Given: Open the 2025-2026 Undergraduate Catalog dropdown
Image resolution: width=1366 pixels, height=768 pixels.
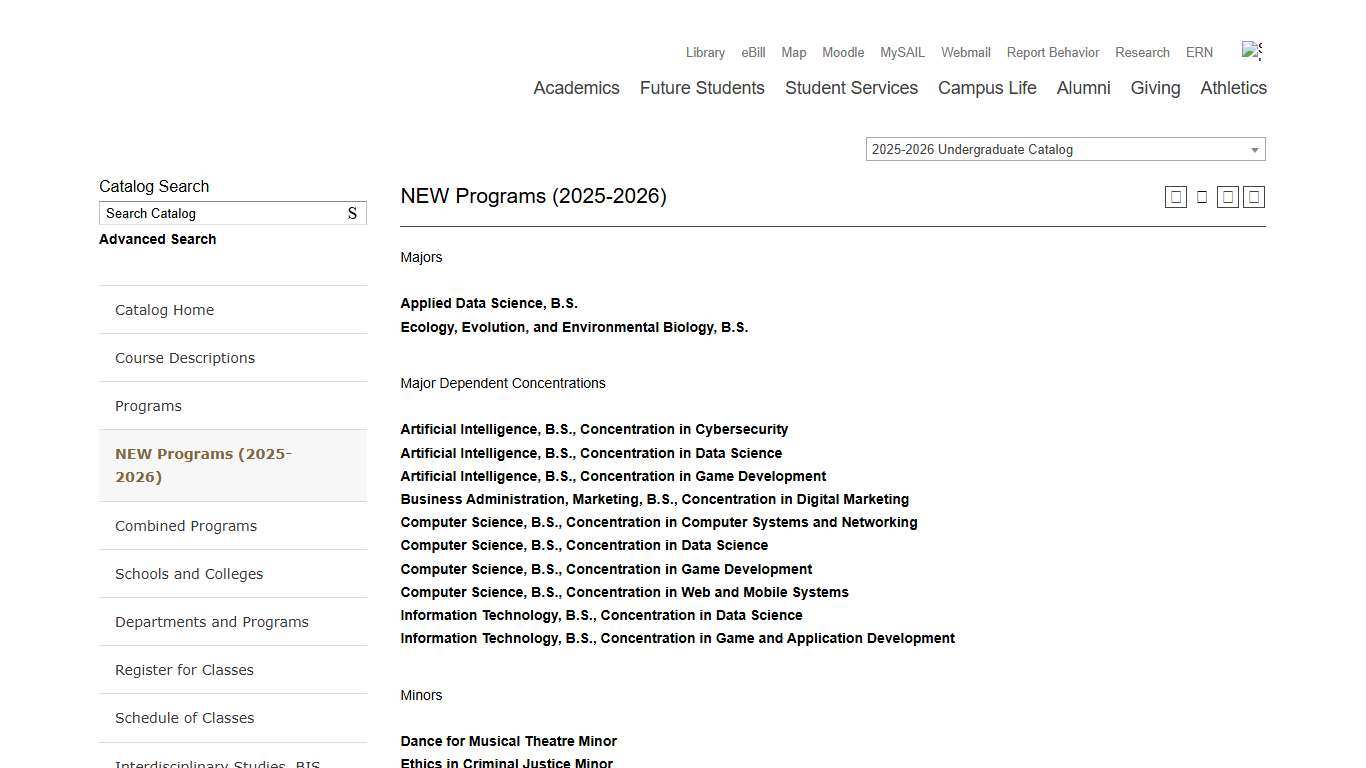Looking at the screenshot, I should (x=1064, y=149).
